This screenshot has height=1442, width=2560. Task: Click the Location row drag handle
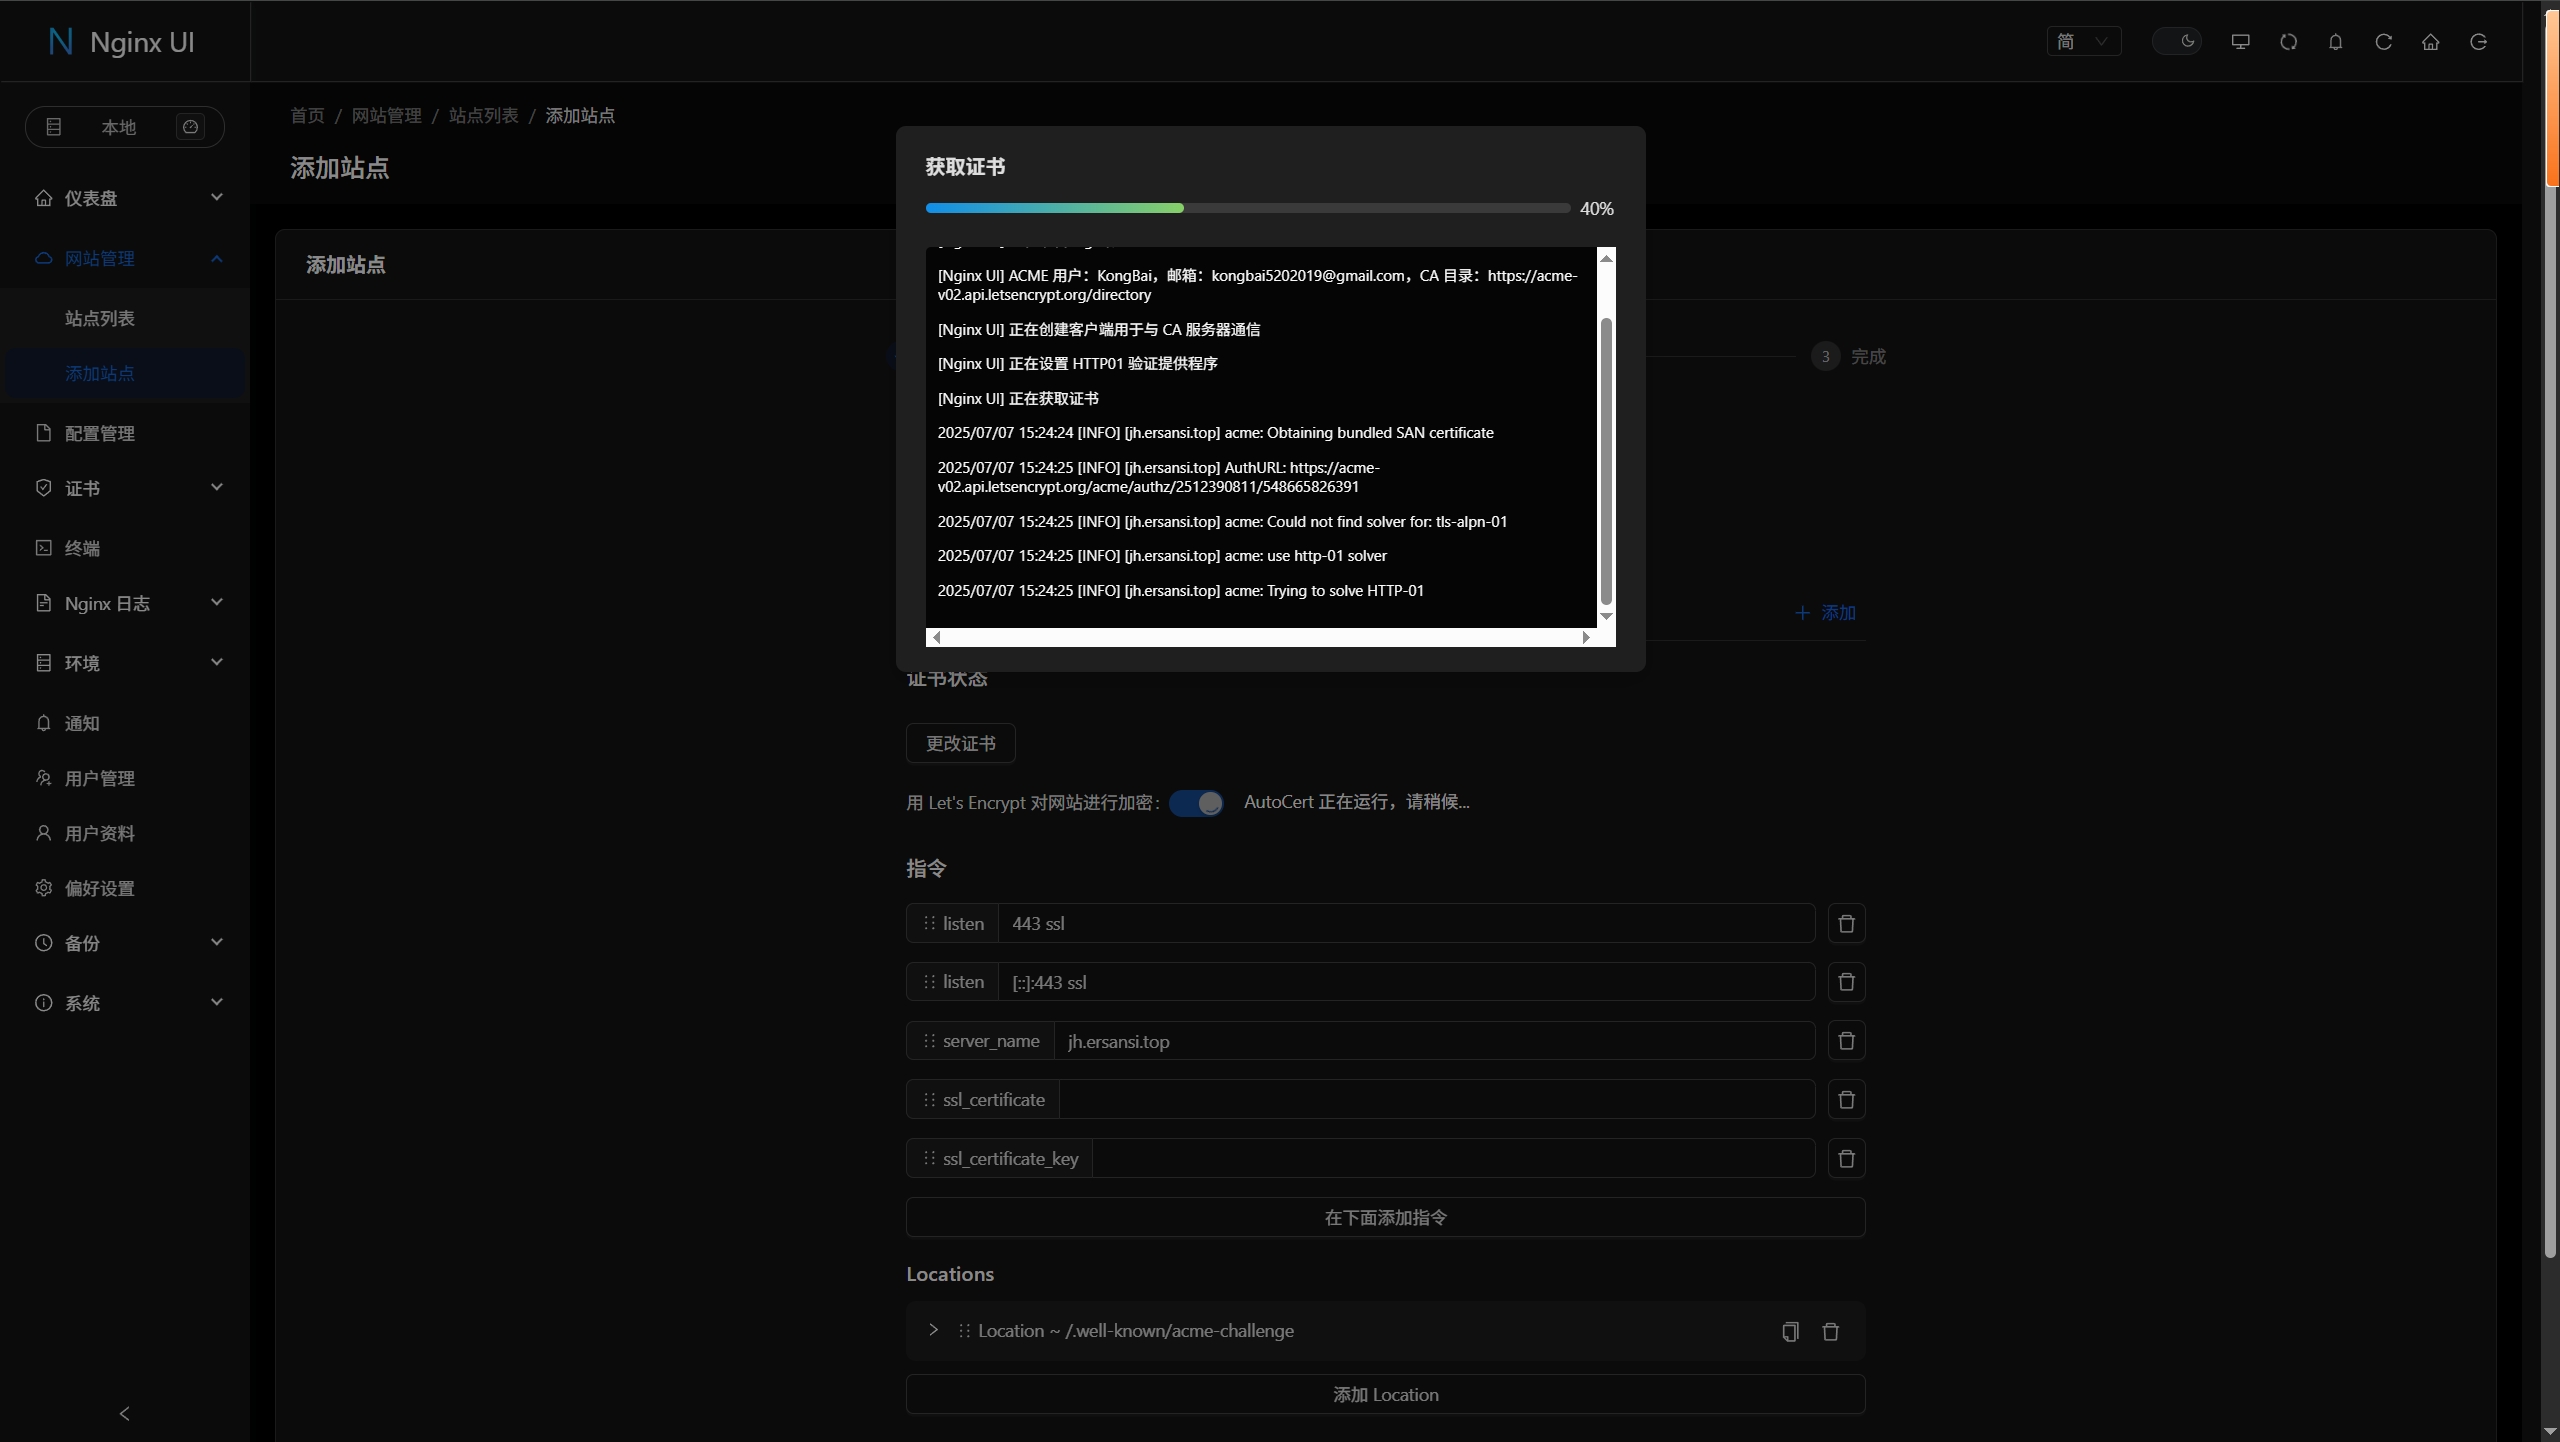coord(964,1330)
